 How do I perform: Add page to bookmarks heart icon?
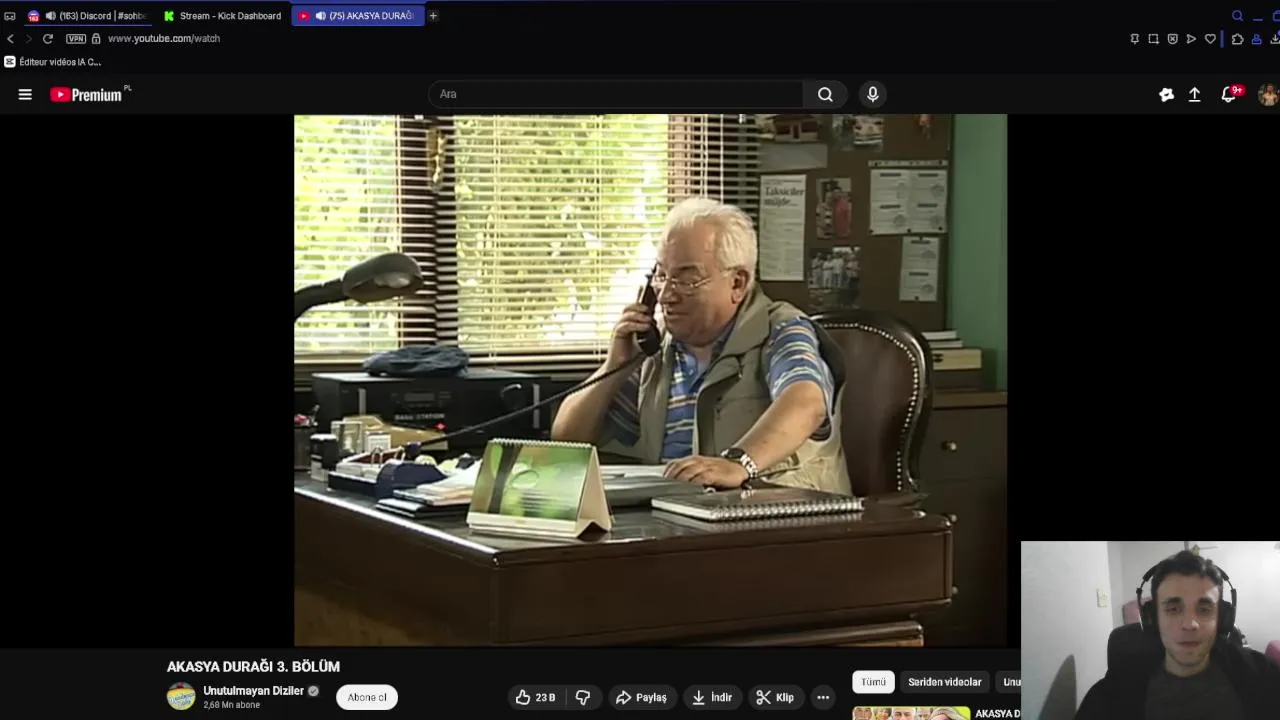click(1210, 39)
